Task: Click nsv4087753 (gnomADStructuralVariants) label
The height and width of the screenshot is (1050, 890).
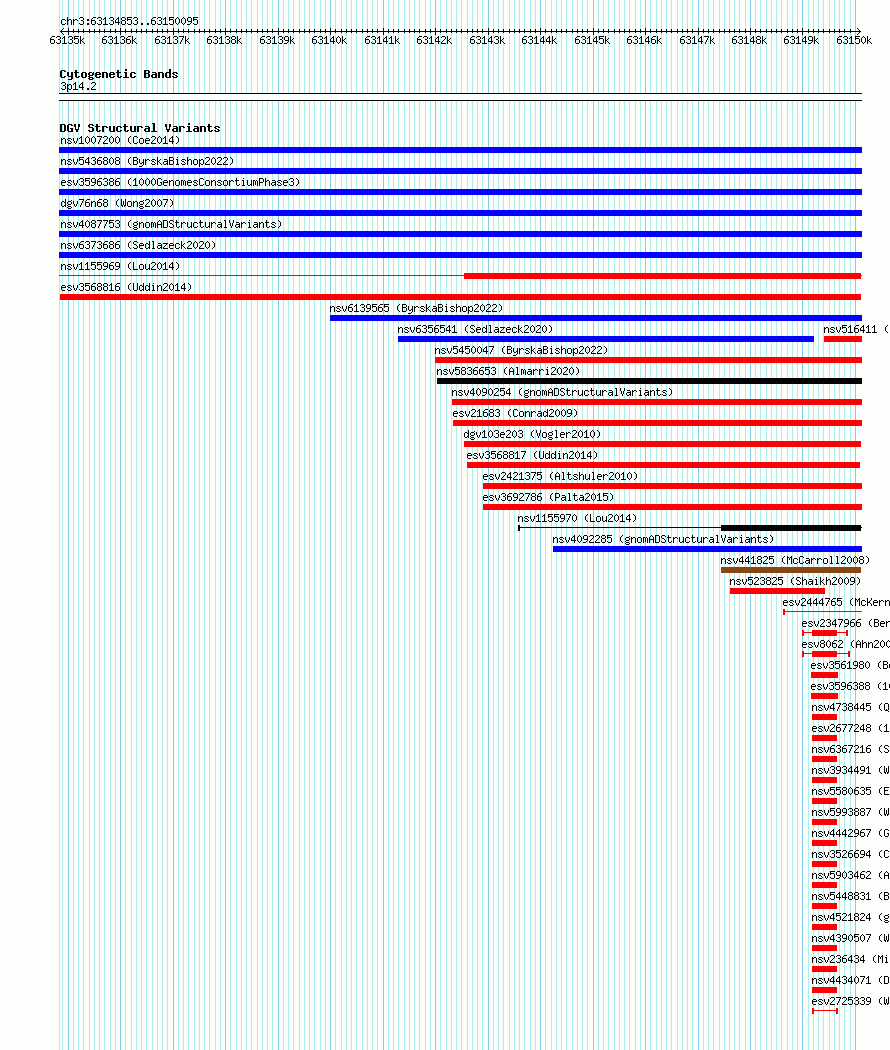Action: pyautogui.click(x=171, y=224)
